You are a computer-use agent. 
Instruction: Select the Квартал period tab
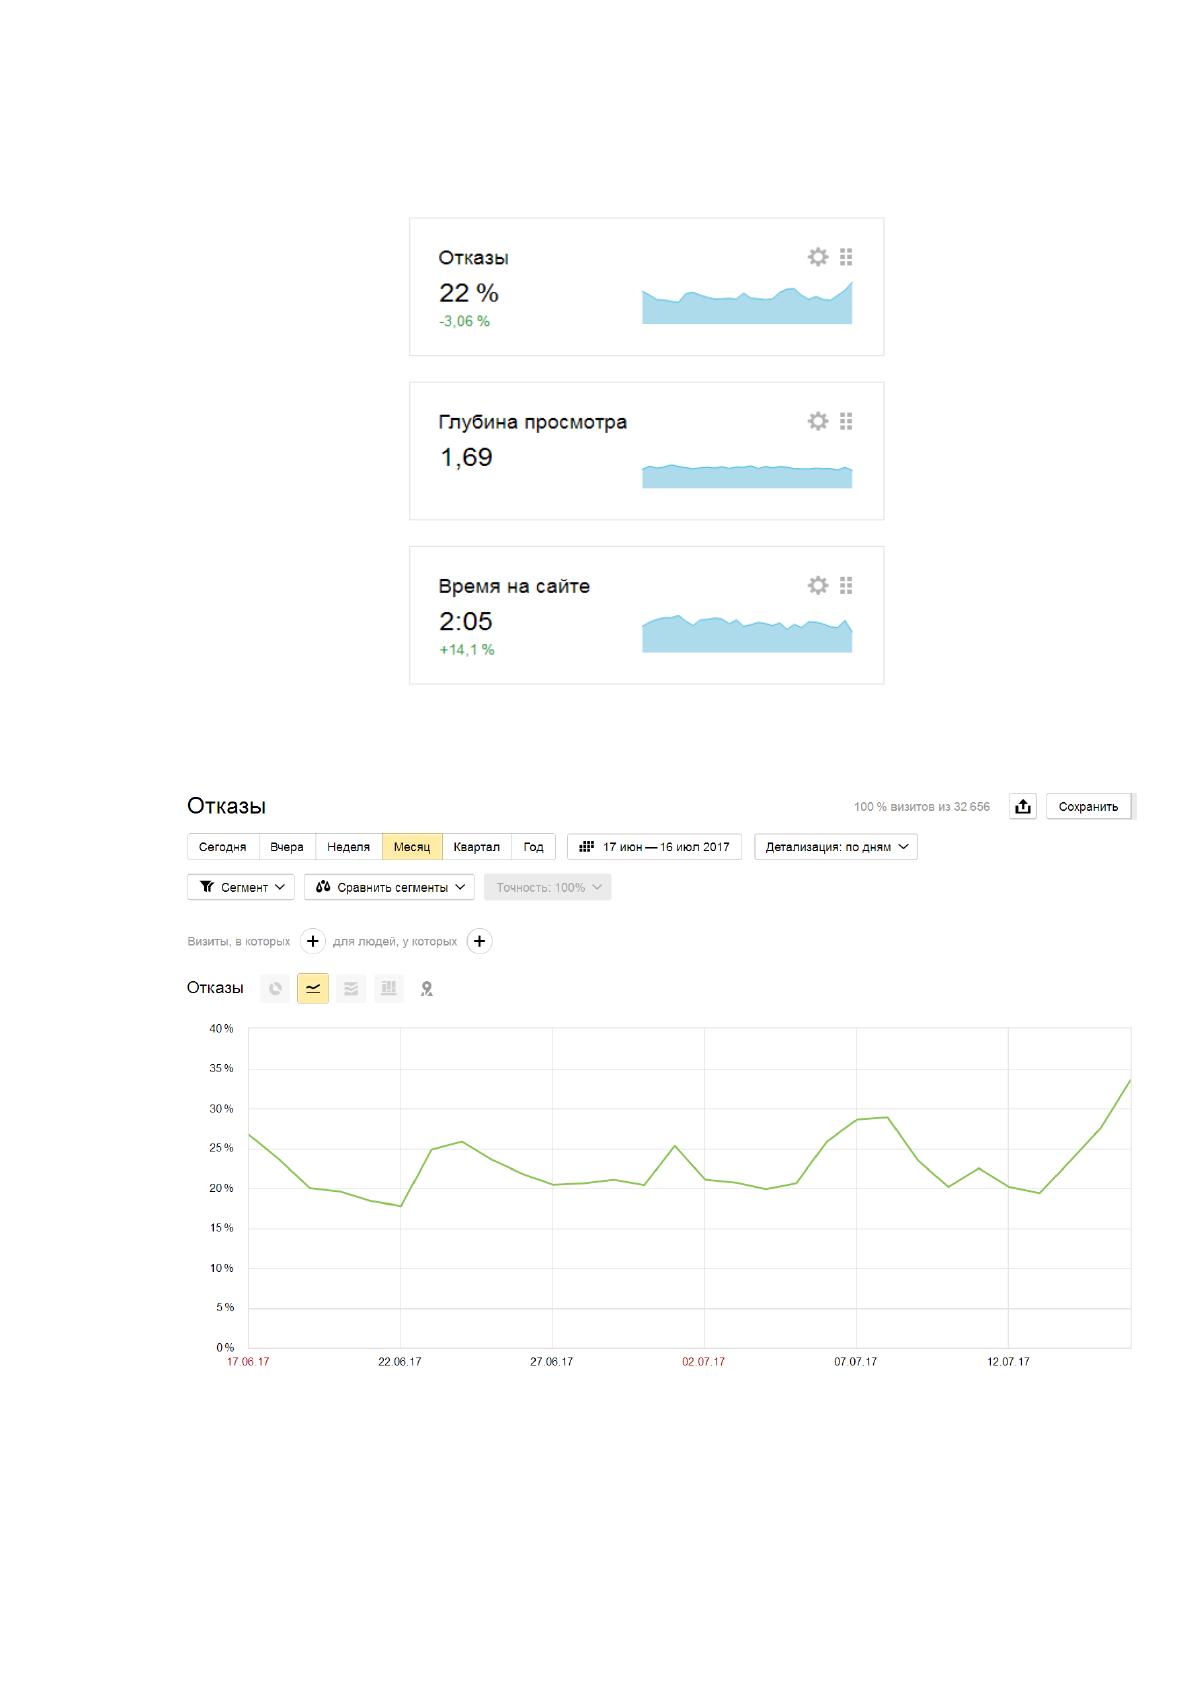point(476,847)
